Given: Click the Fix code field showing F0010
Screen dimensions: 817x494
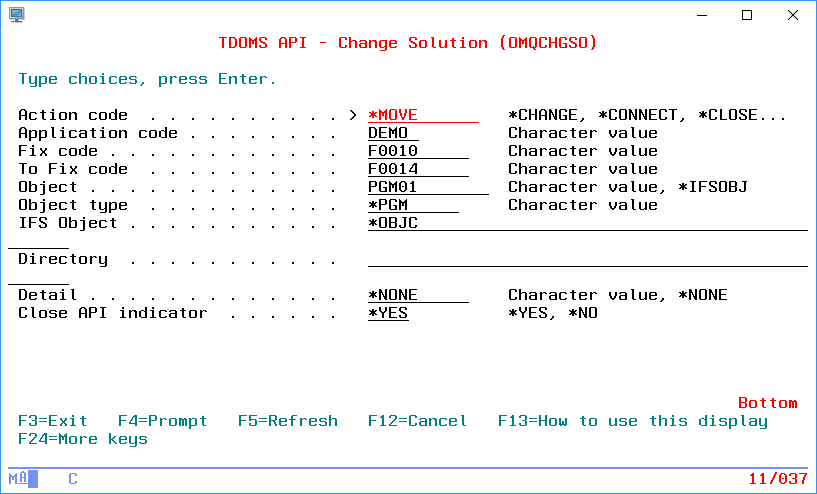Looking at the screenshot, I should pos(417,151).
